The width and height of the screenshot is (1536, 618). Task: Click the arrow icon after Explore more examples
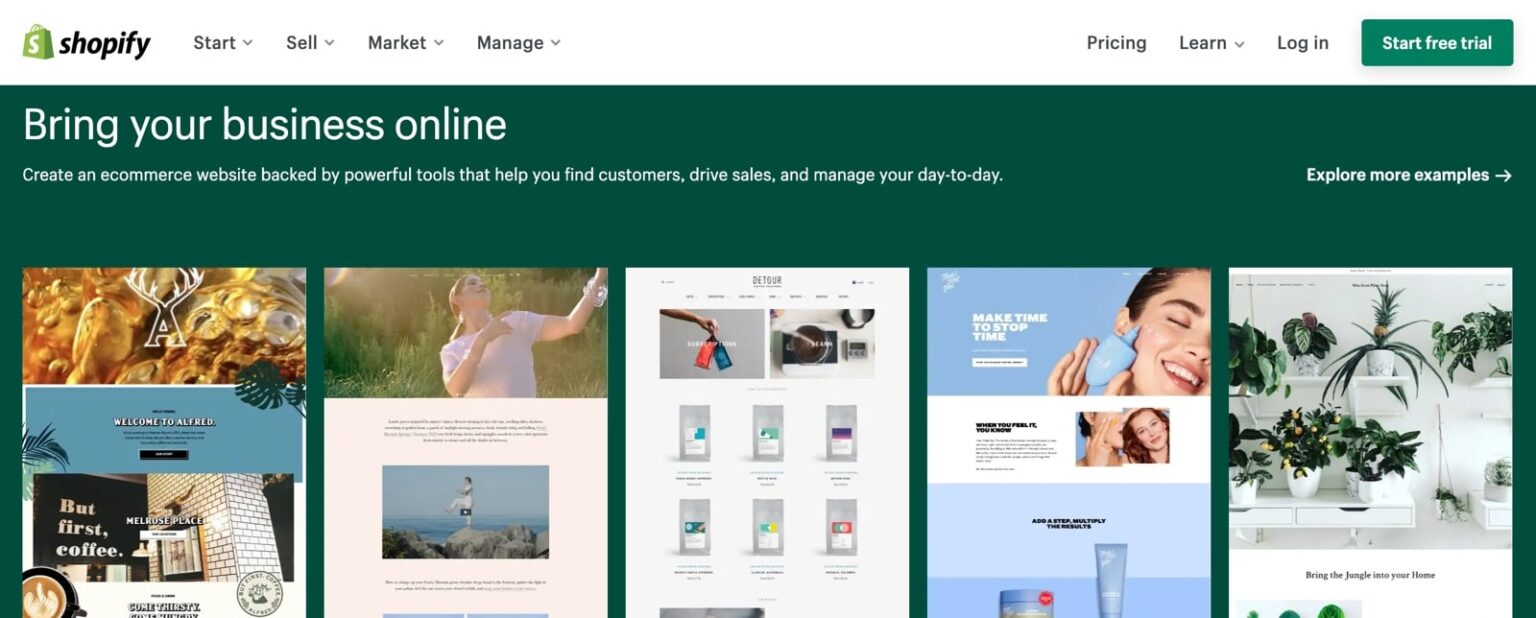click(x=1503, y=175)
